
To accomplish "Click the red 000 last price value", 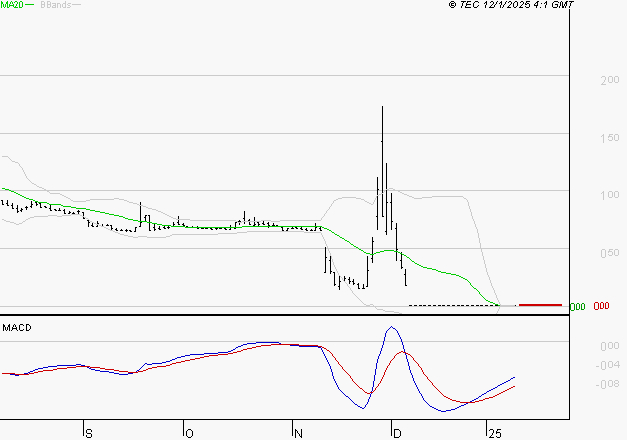I will click(601, 306).
